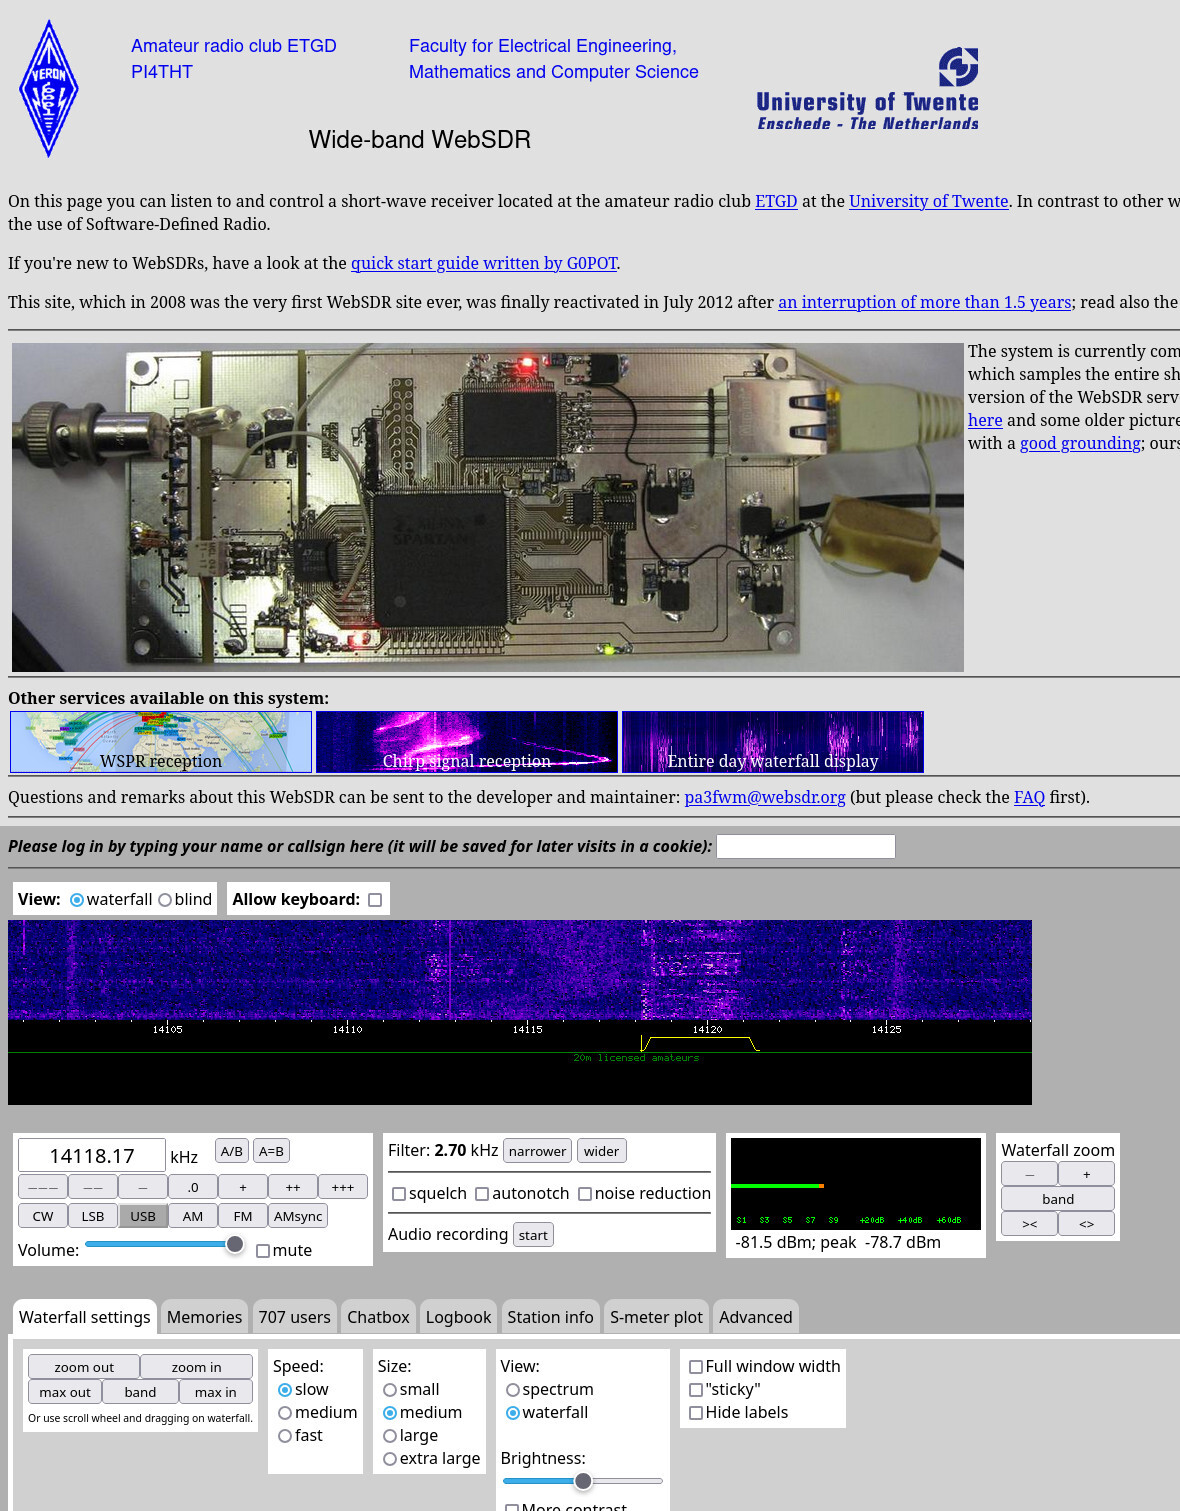Screen dimensions: 1180x1511
Task: Enable the noise reduction checkbox
Action: click(x=585, y=1194)
